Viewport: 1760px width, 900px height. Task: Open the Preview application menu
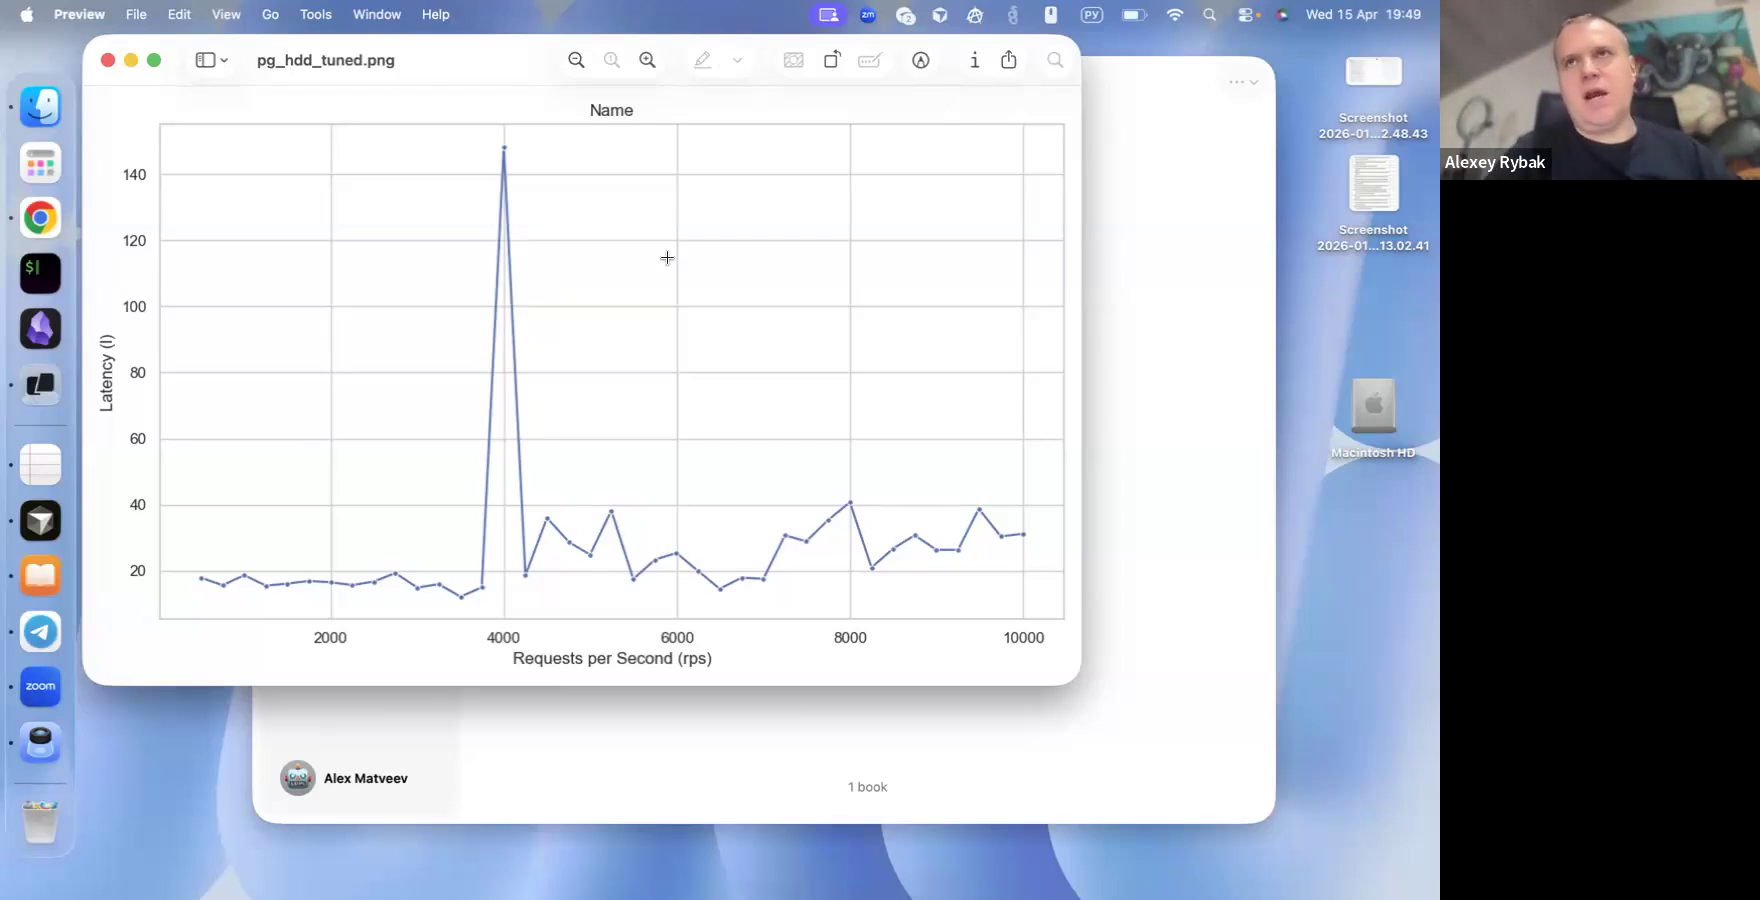pyautogui.click(x=79, y=14)
